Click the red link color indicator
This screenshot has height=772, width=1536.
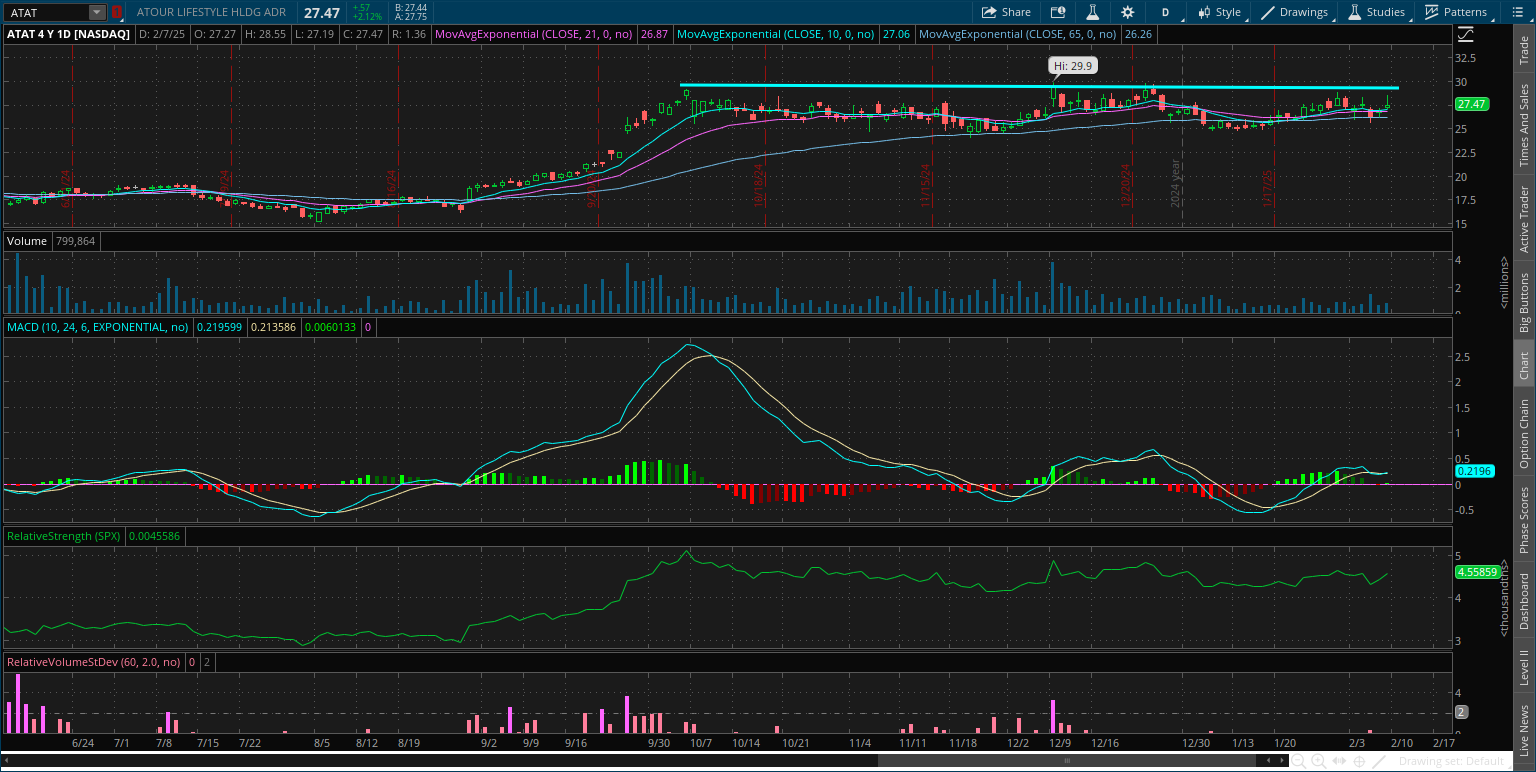[x=116, y=12]
